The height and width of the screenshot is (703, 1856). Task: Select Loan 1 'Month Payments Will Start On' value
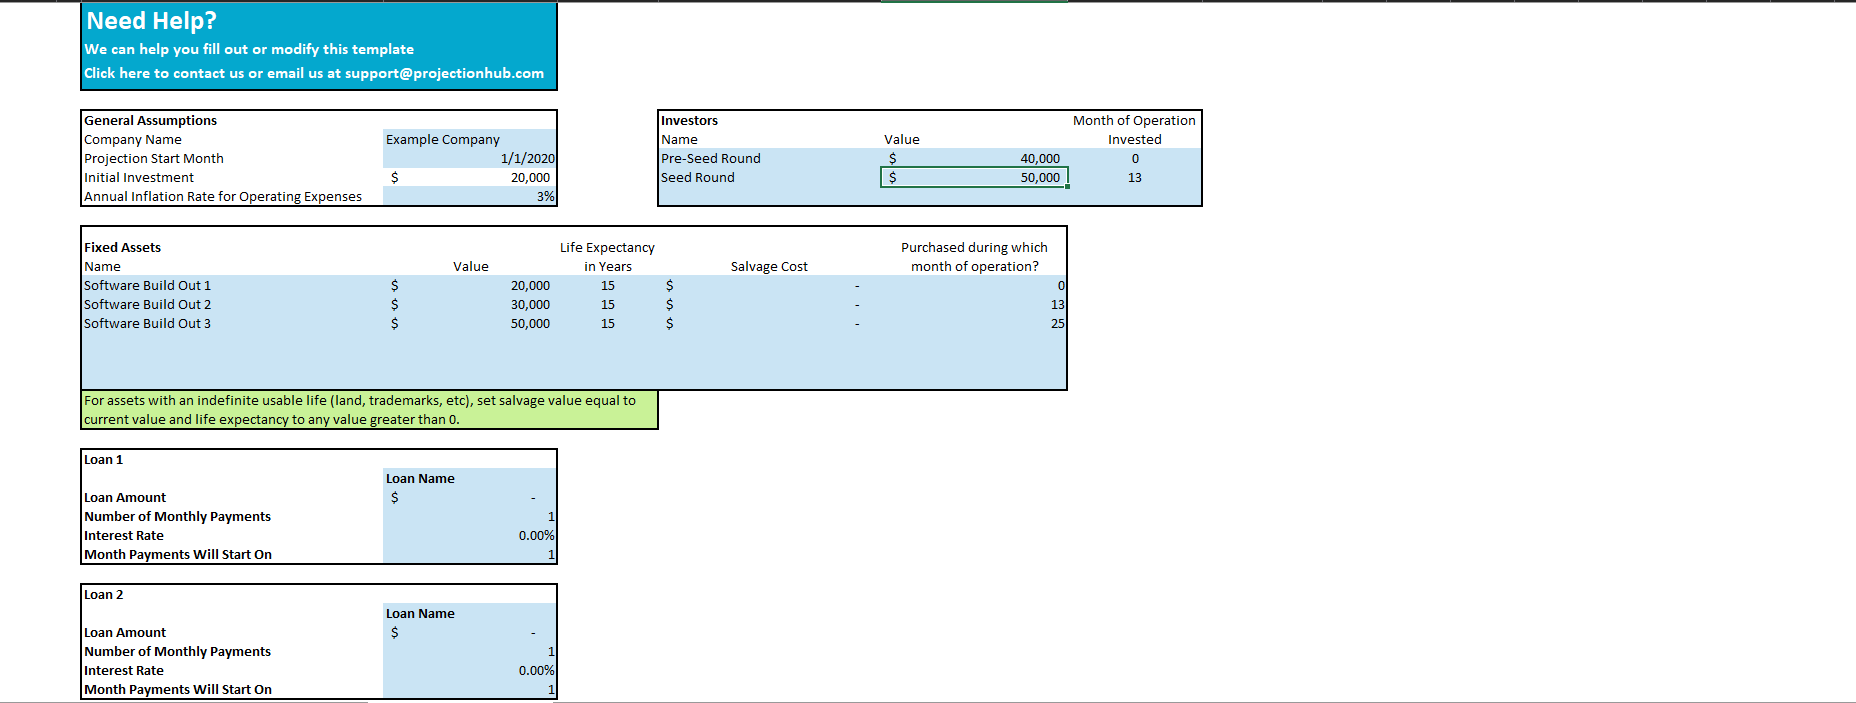(x=470, y=554)
